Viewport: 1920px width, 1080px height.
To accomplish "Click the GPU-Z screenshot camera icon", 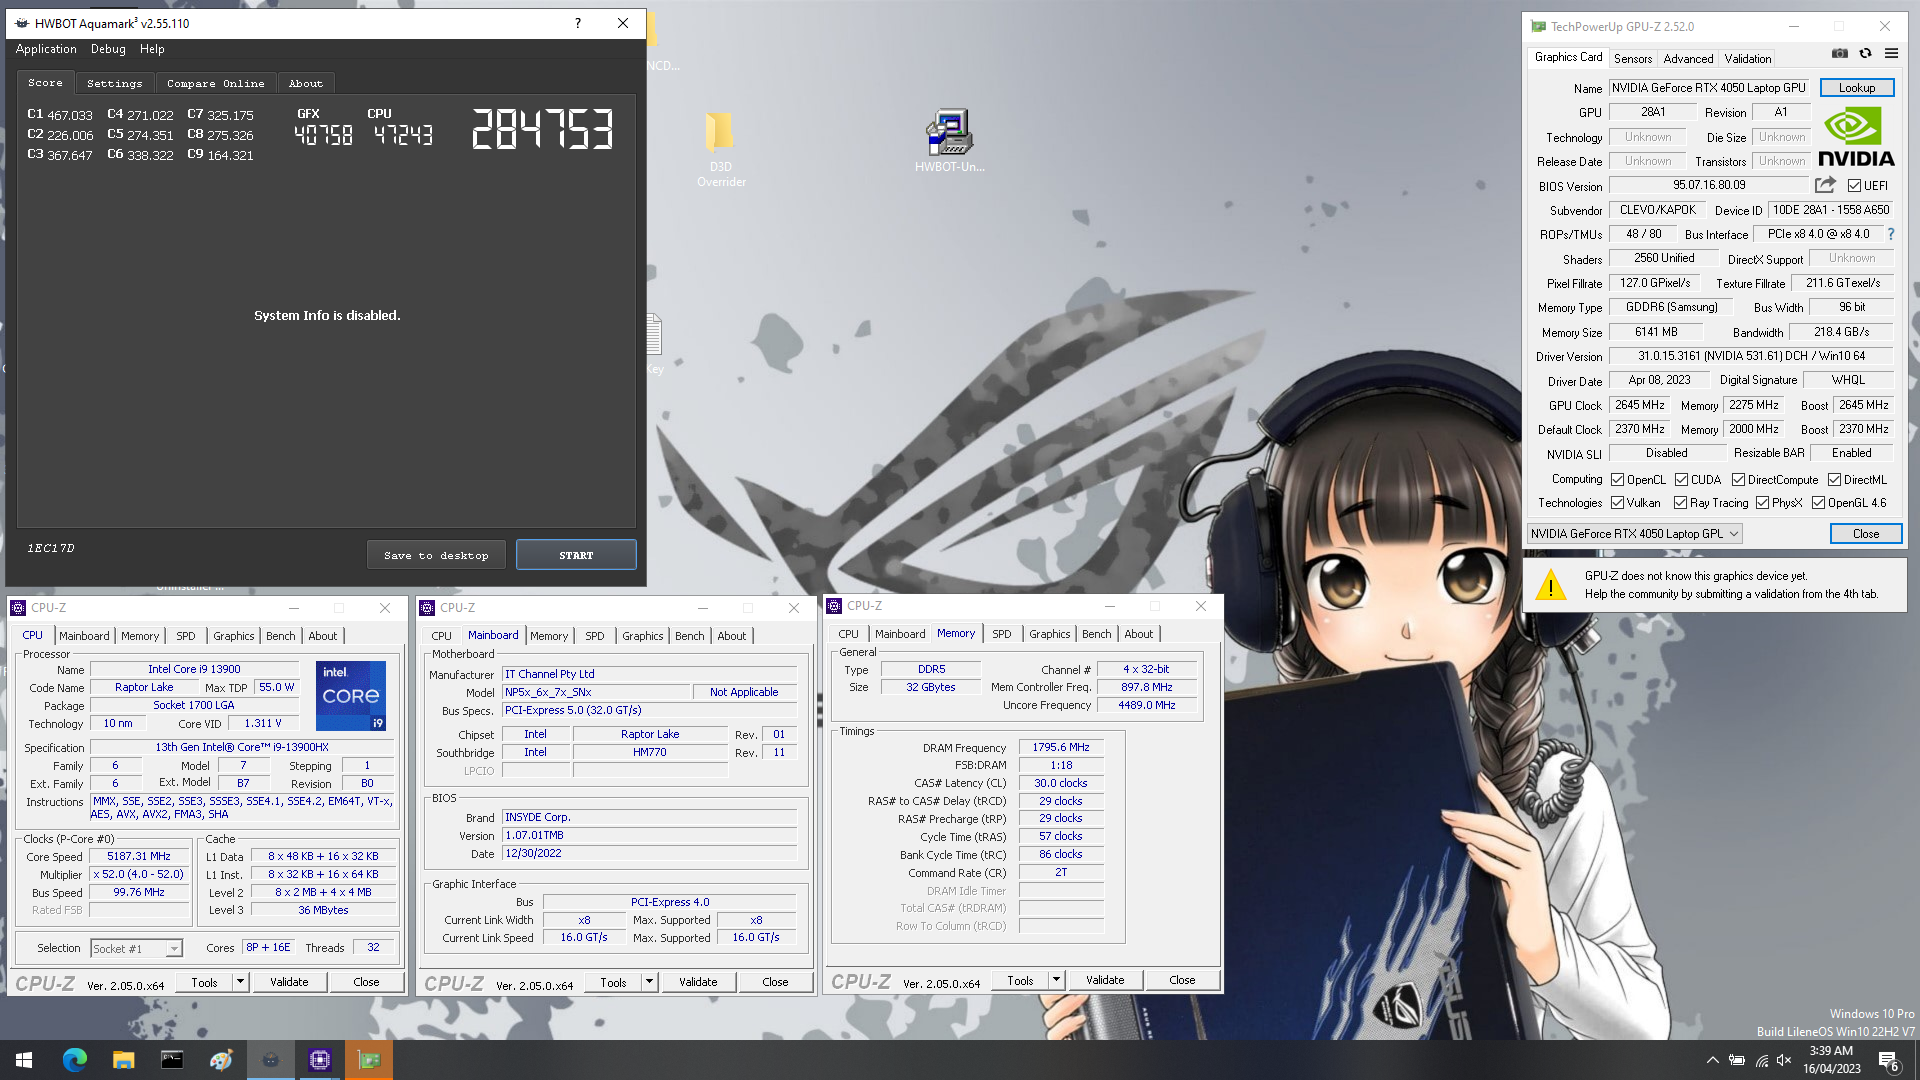I will (x=1839, y=54).
